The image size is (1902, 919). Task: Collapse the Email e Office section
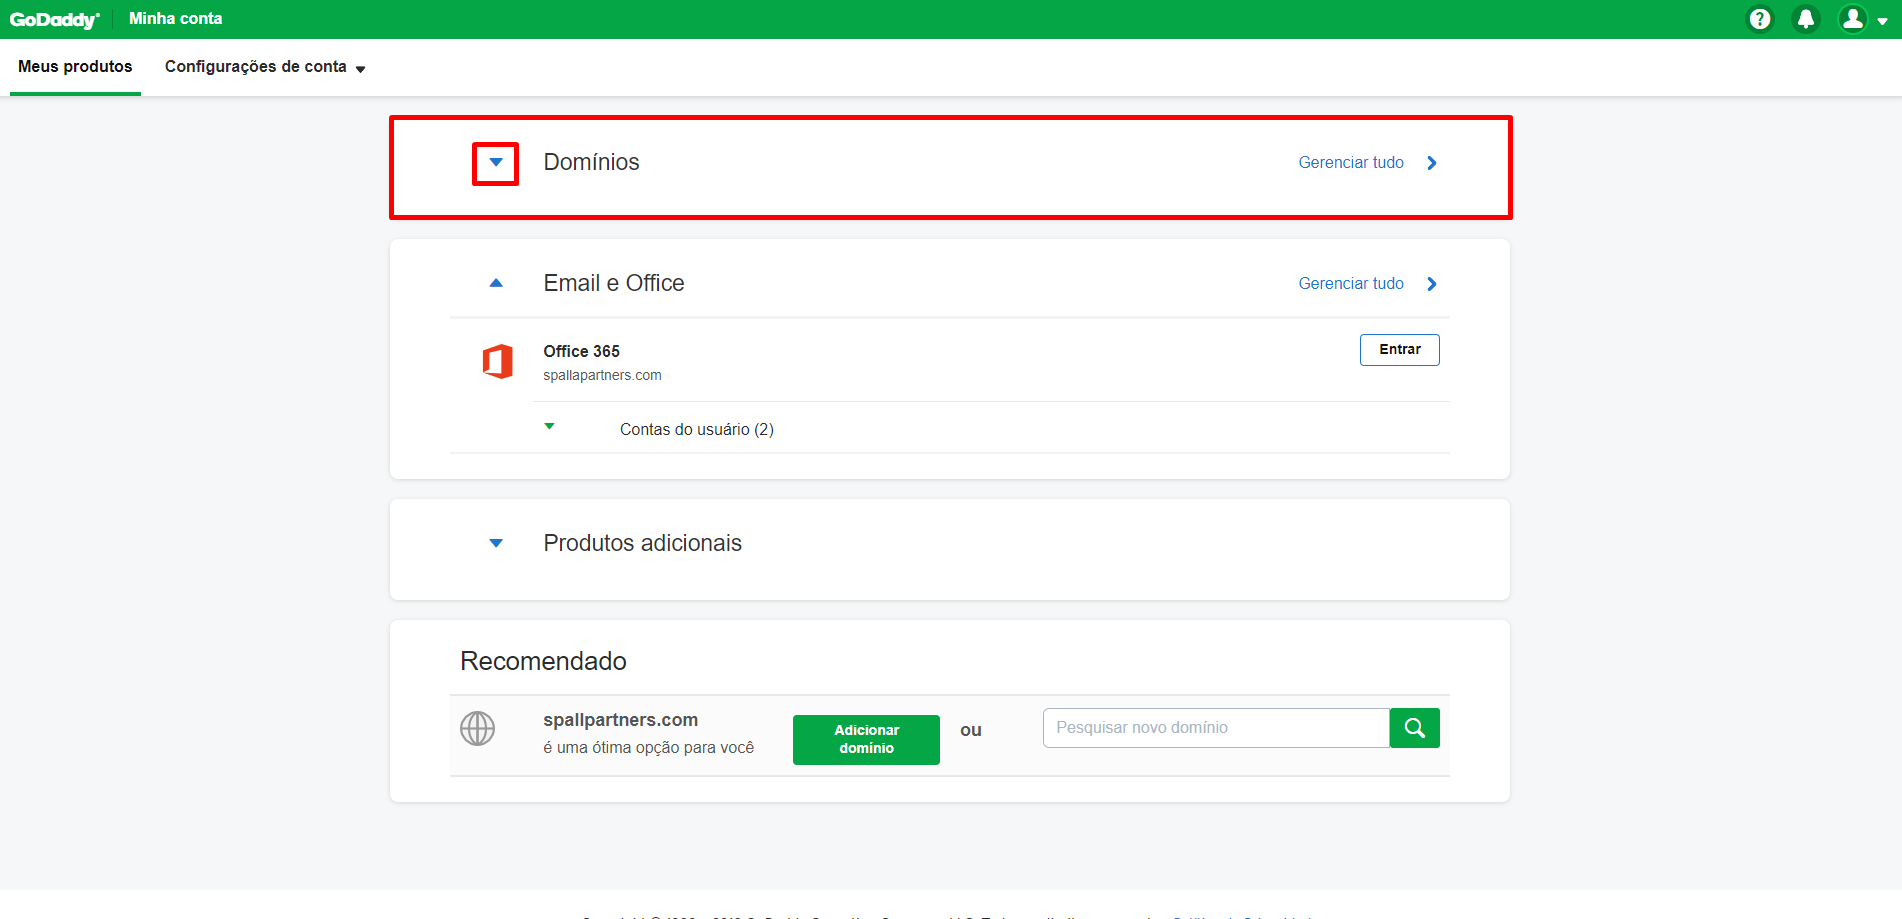[x=496, y=284]
